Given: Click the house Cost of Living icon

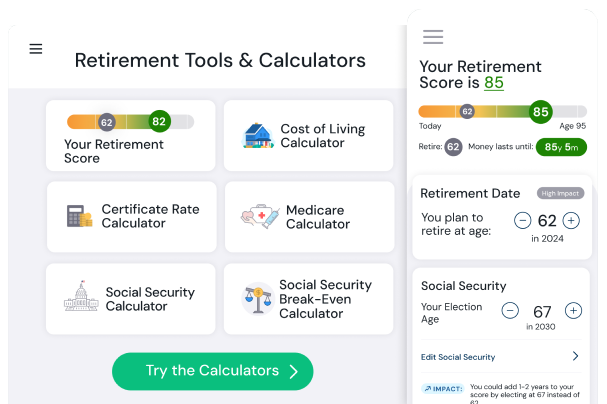Looking at the screenshot, I should (x=258, y=136).
